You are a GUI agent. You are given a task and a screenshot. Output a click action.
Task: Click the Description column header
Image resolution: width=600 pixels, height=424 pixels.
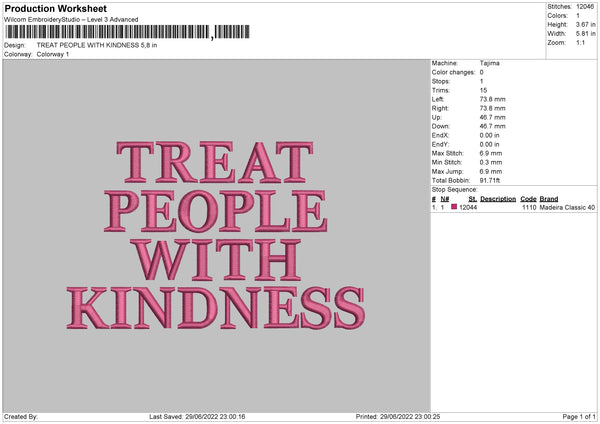(498, 199)
